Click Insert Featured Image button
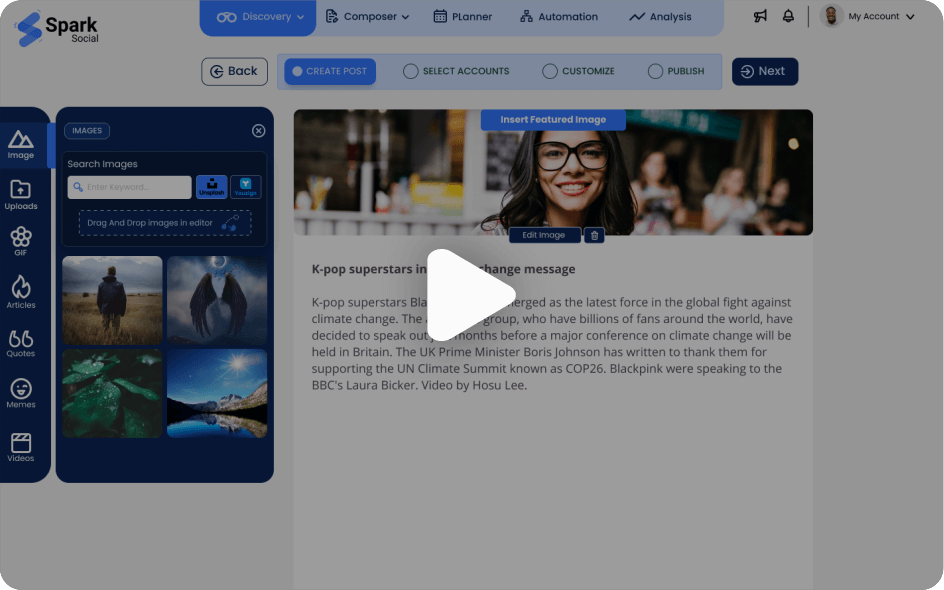Image resolution: width=944 pixels, height=590 pixels. click(x=553, y=120)
